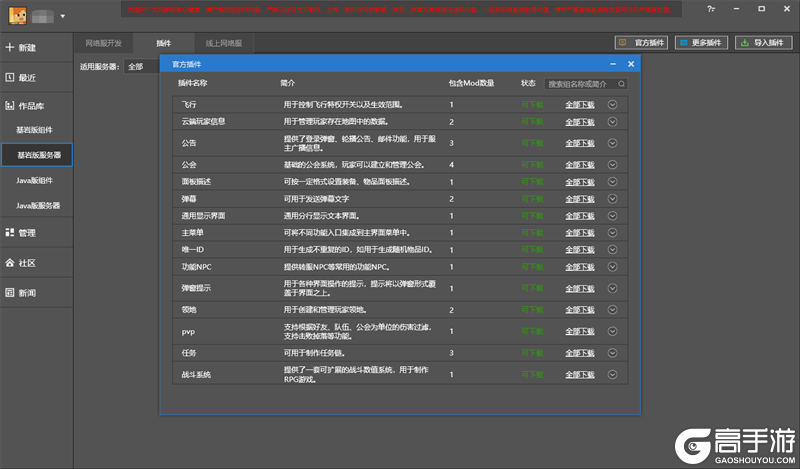Select 基岩版服务器 in sidebar
The height and width of the screenshot is (469, 800).
37,155
